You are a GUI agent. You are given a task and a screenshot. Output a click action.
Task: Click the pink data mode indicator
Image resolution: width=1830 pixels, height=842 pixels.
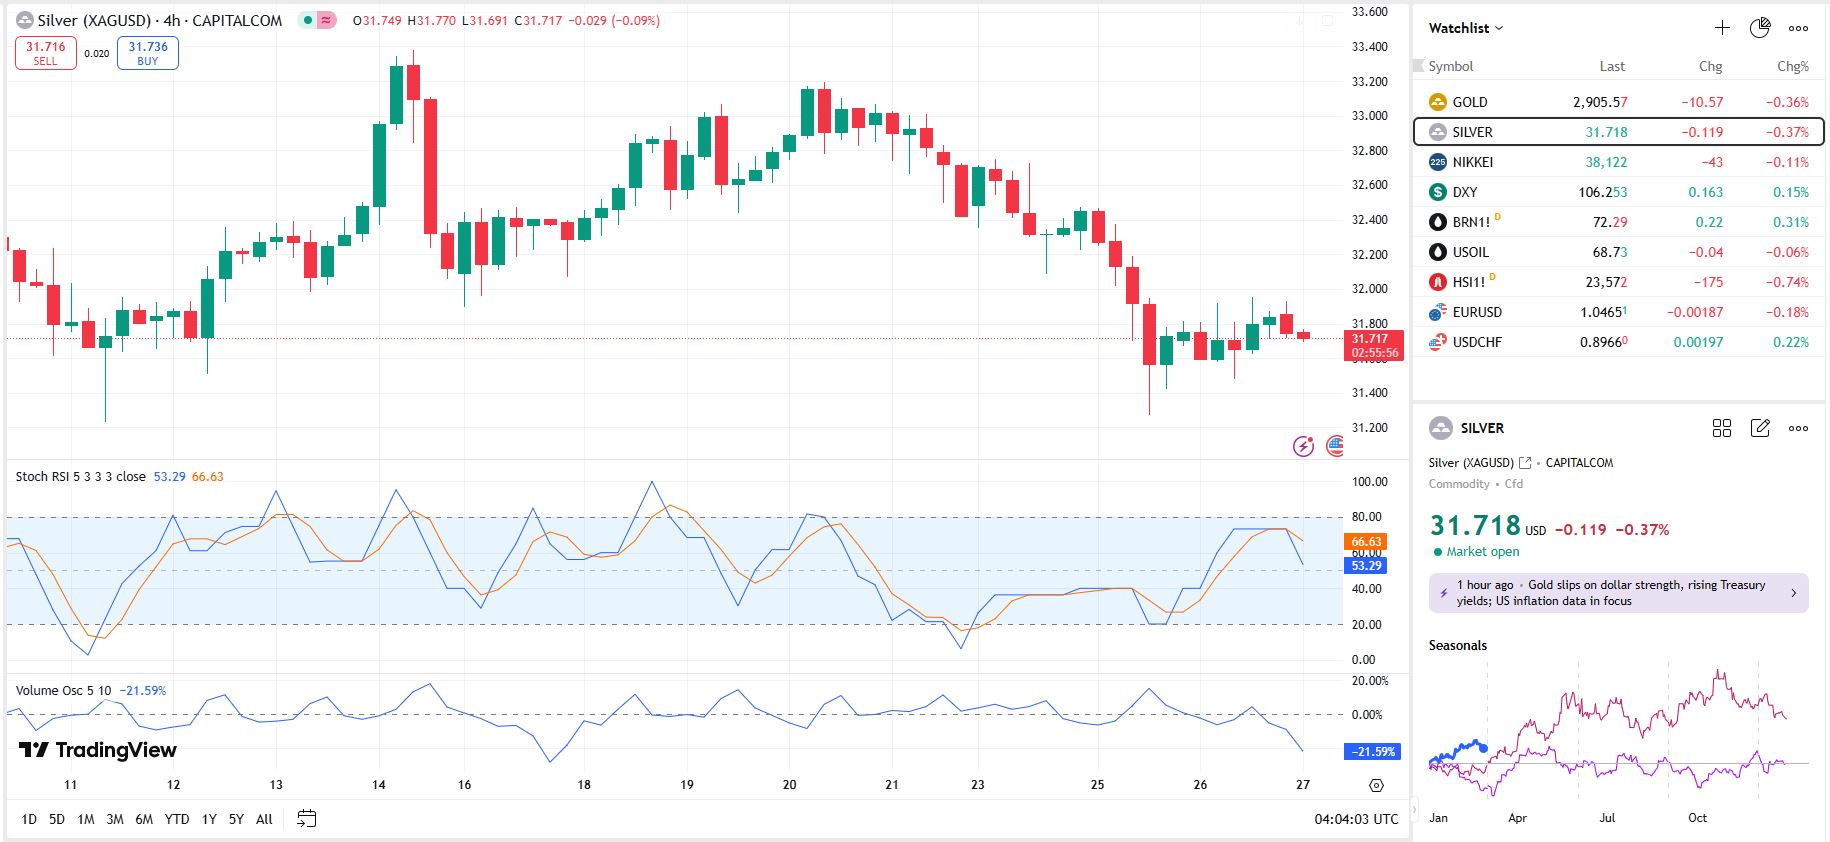(x=327, y=20)
